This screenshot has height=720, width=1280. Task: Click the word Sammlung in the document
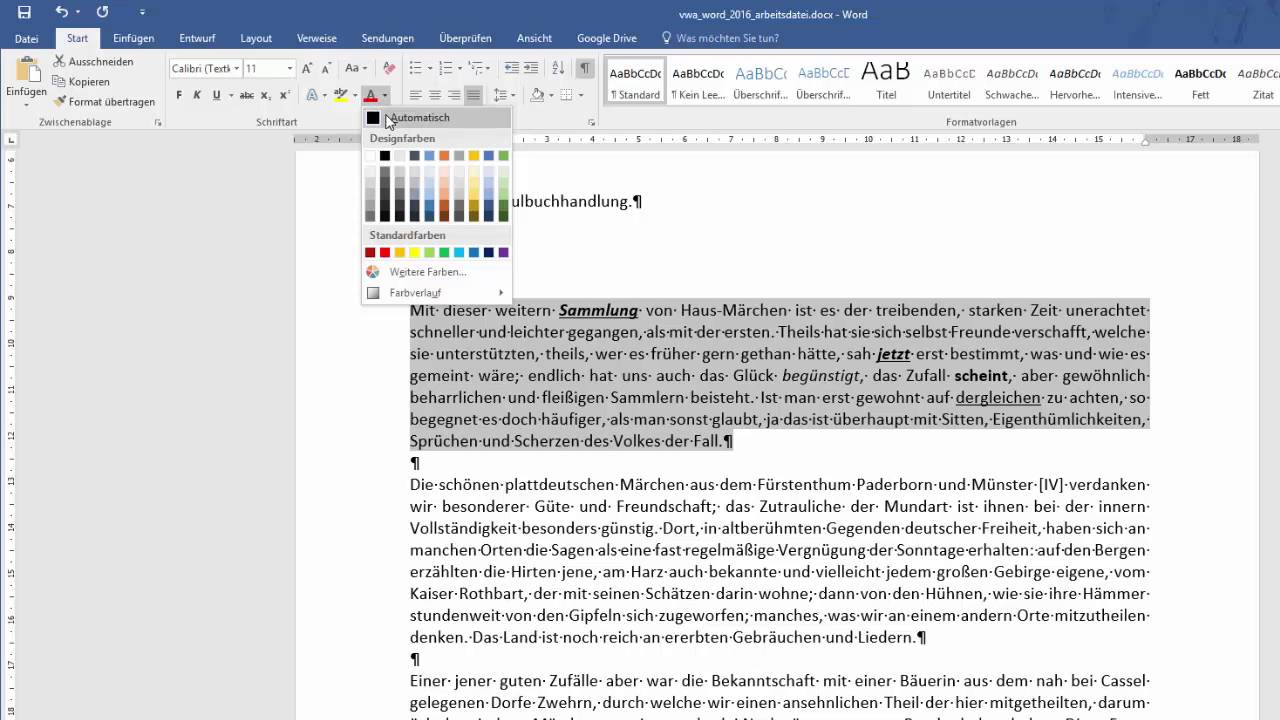click(598, 311)
